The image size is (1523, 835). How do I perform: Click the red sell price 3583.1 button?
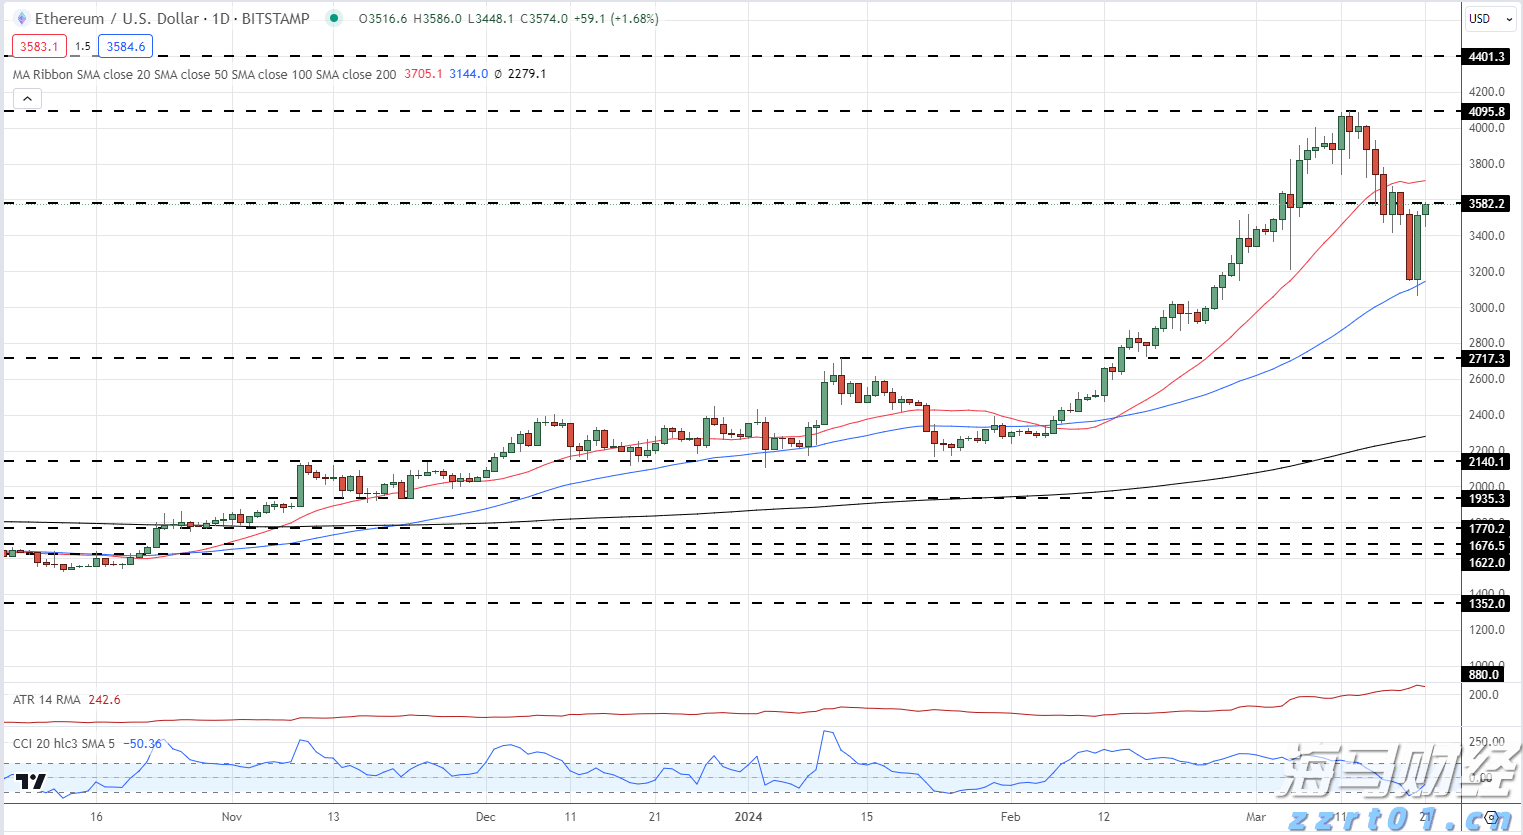pyautogui.click(x=39, y=46)
